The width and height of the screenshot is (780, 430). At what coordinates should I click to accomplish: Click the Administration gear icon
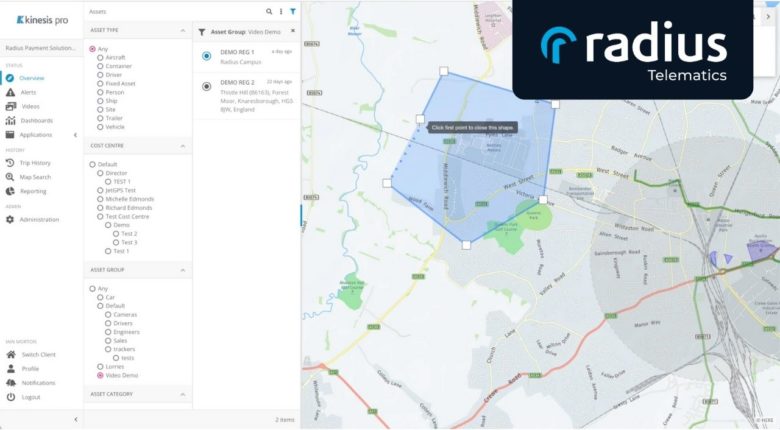[x=10, y=219]
